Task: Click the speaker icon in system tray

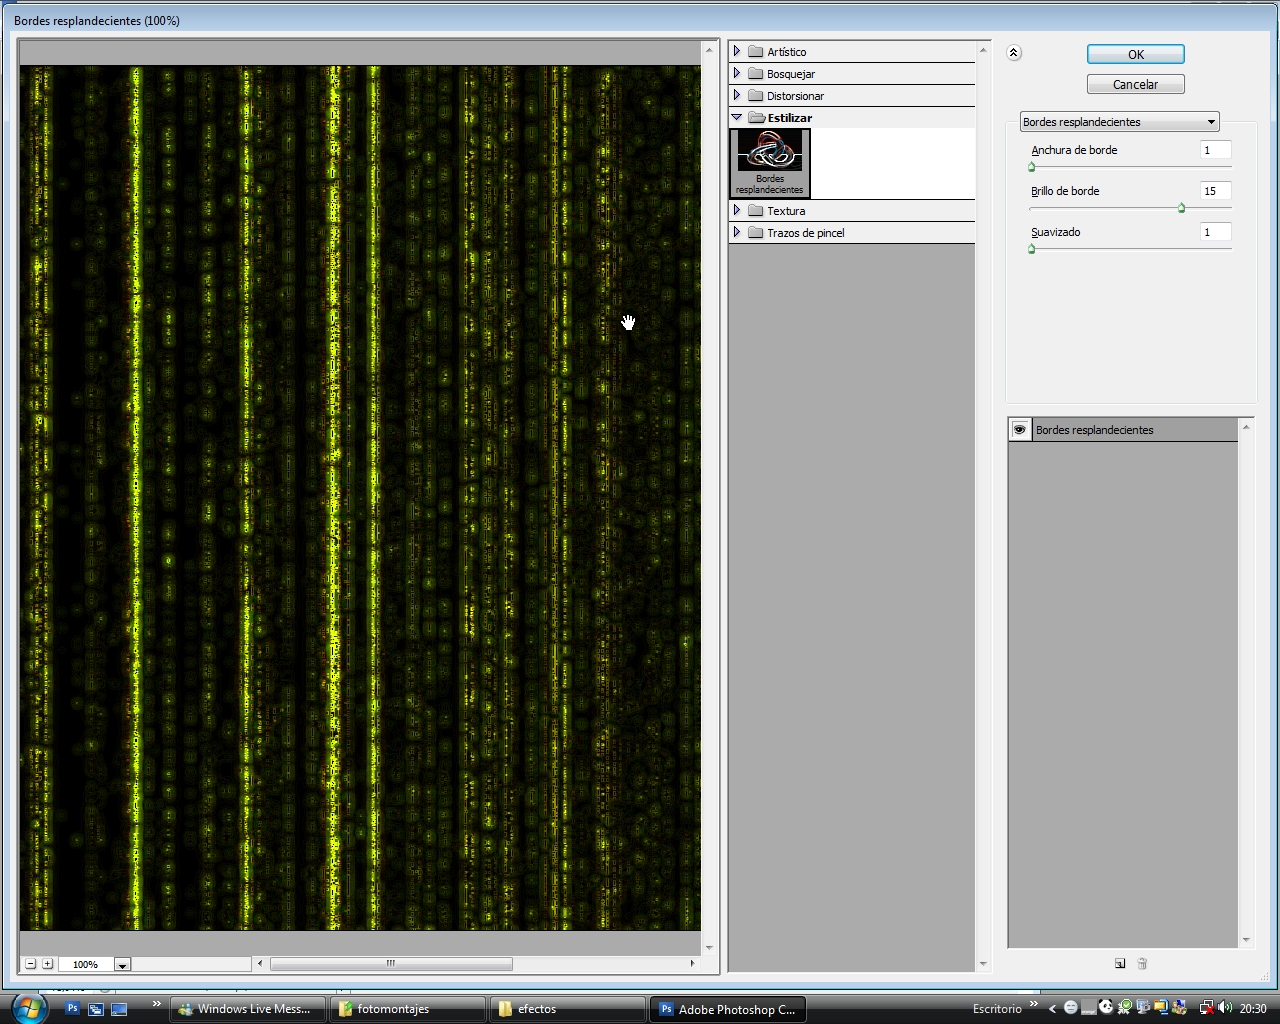Action: (1222, 1009)
